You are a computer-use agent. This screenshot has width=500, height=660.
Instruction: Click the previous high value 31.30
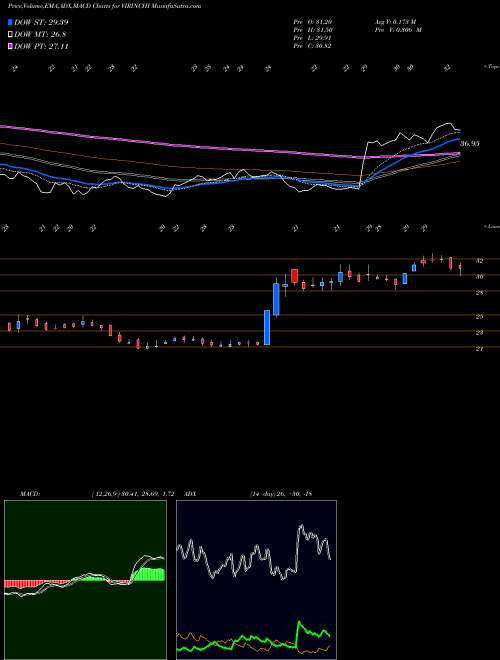tap(324, 30)
